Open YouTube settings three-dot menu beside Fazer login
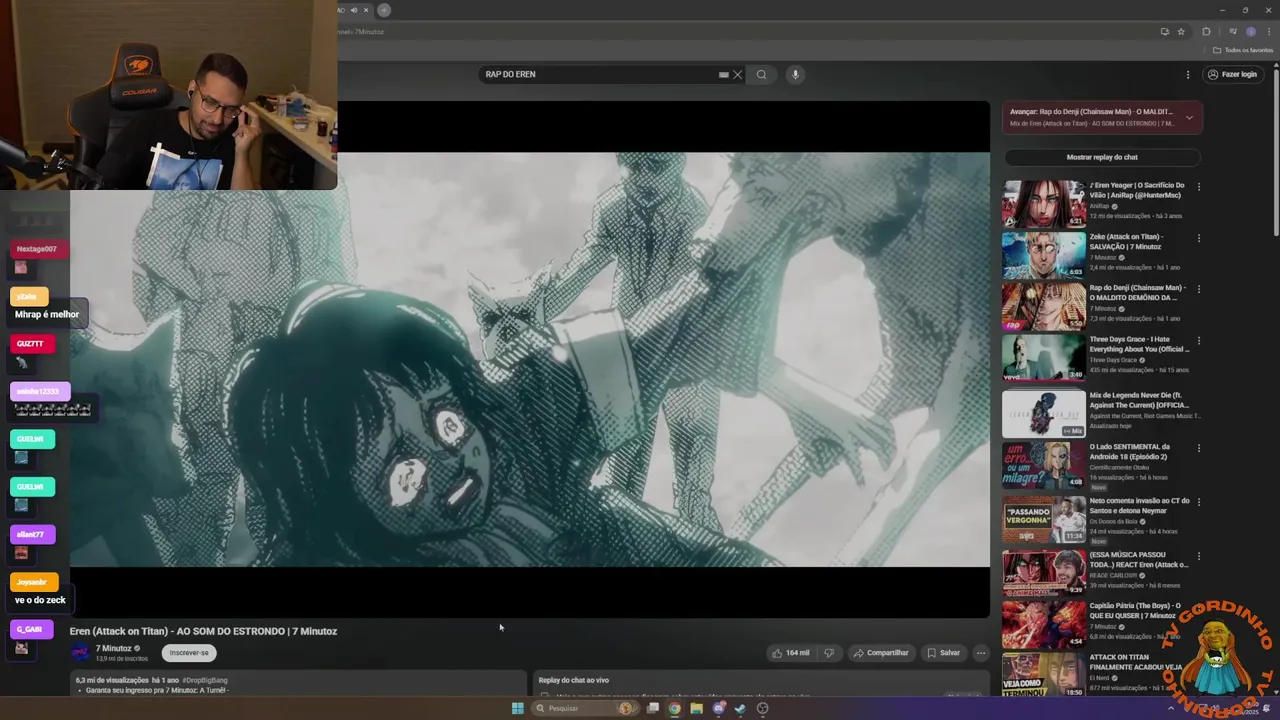1280x720 pixels. tap(1188, 74)
